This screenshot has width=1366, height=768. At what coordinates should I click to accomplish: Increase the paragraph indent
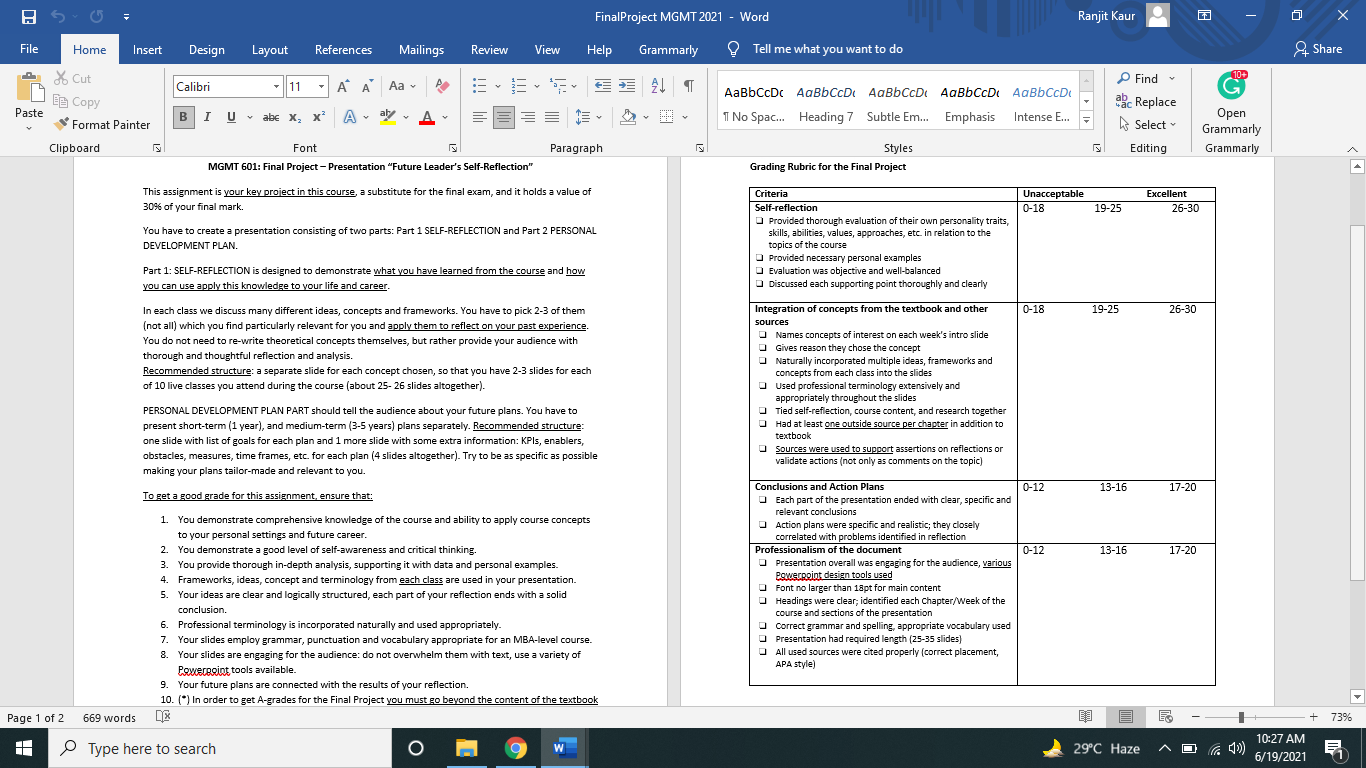click(626, 87)
